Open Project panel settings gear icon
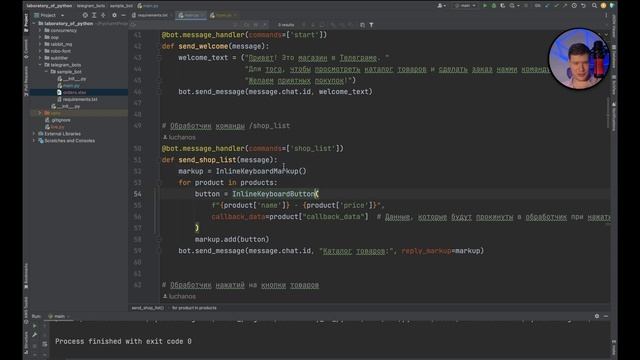The height and width of the screenshot is (360, 640). [x=114, y=15]
